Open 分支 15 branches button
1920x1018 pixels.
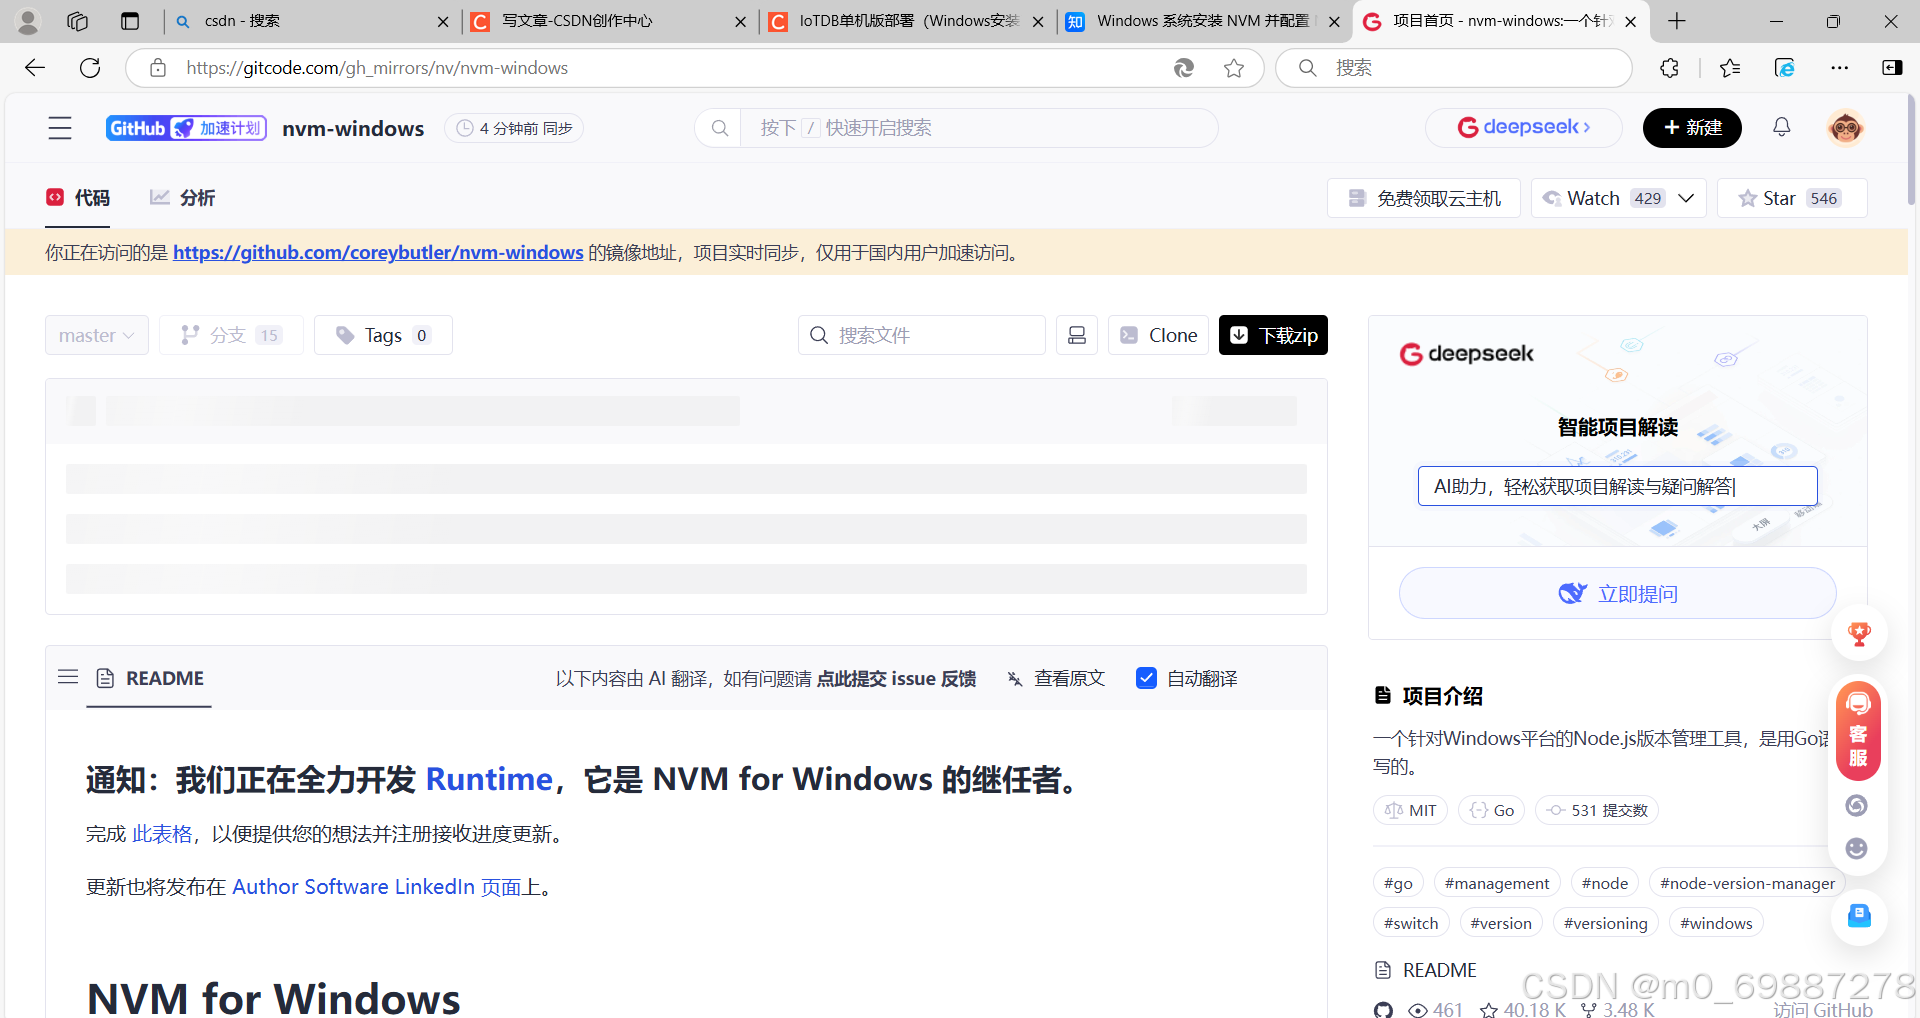point(231,335)
